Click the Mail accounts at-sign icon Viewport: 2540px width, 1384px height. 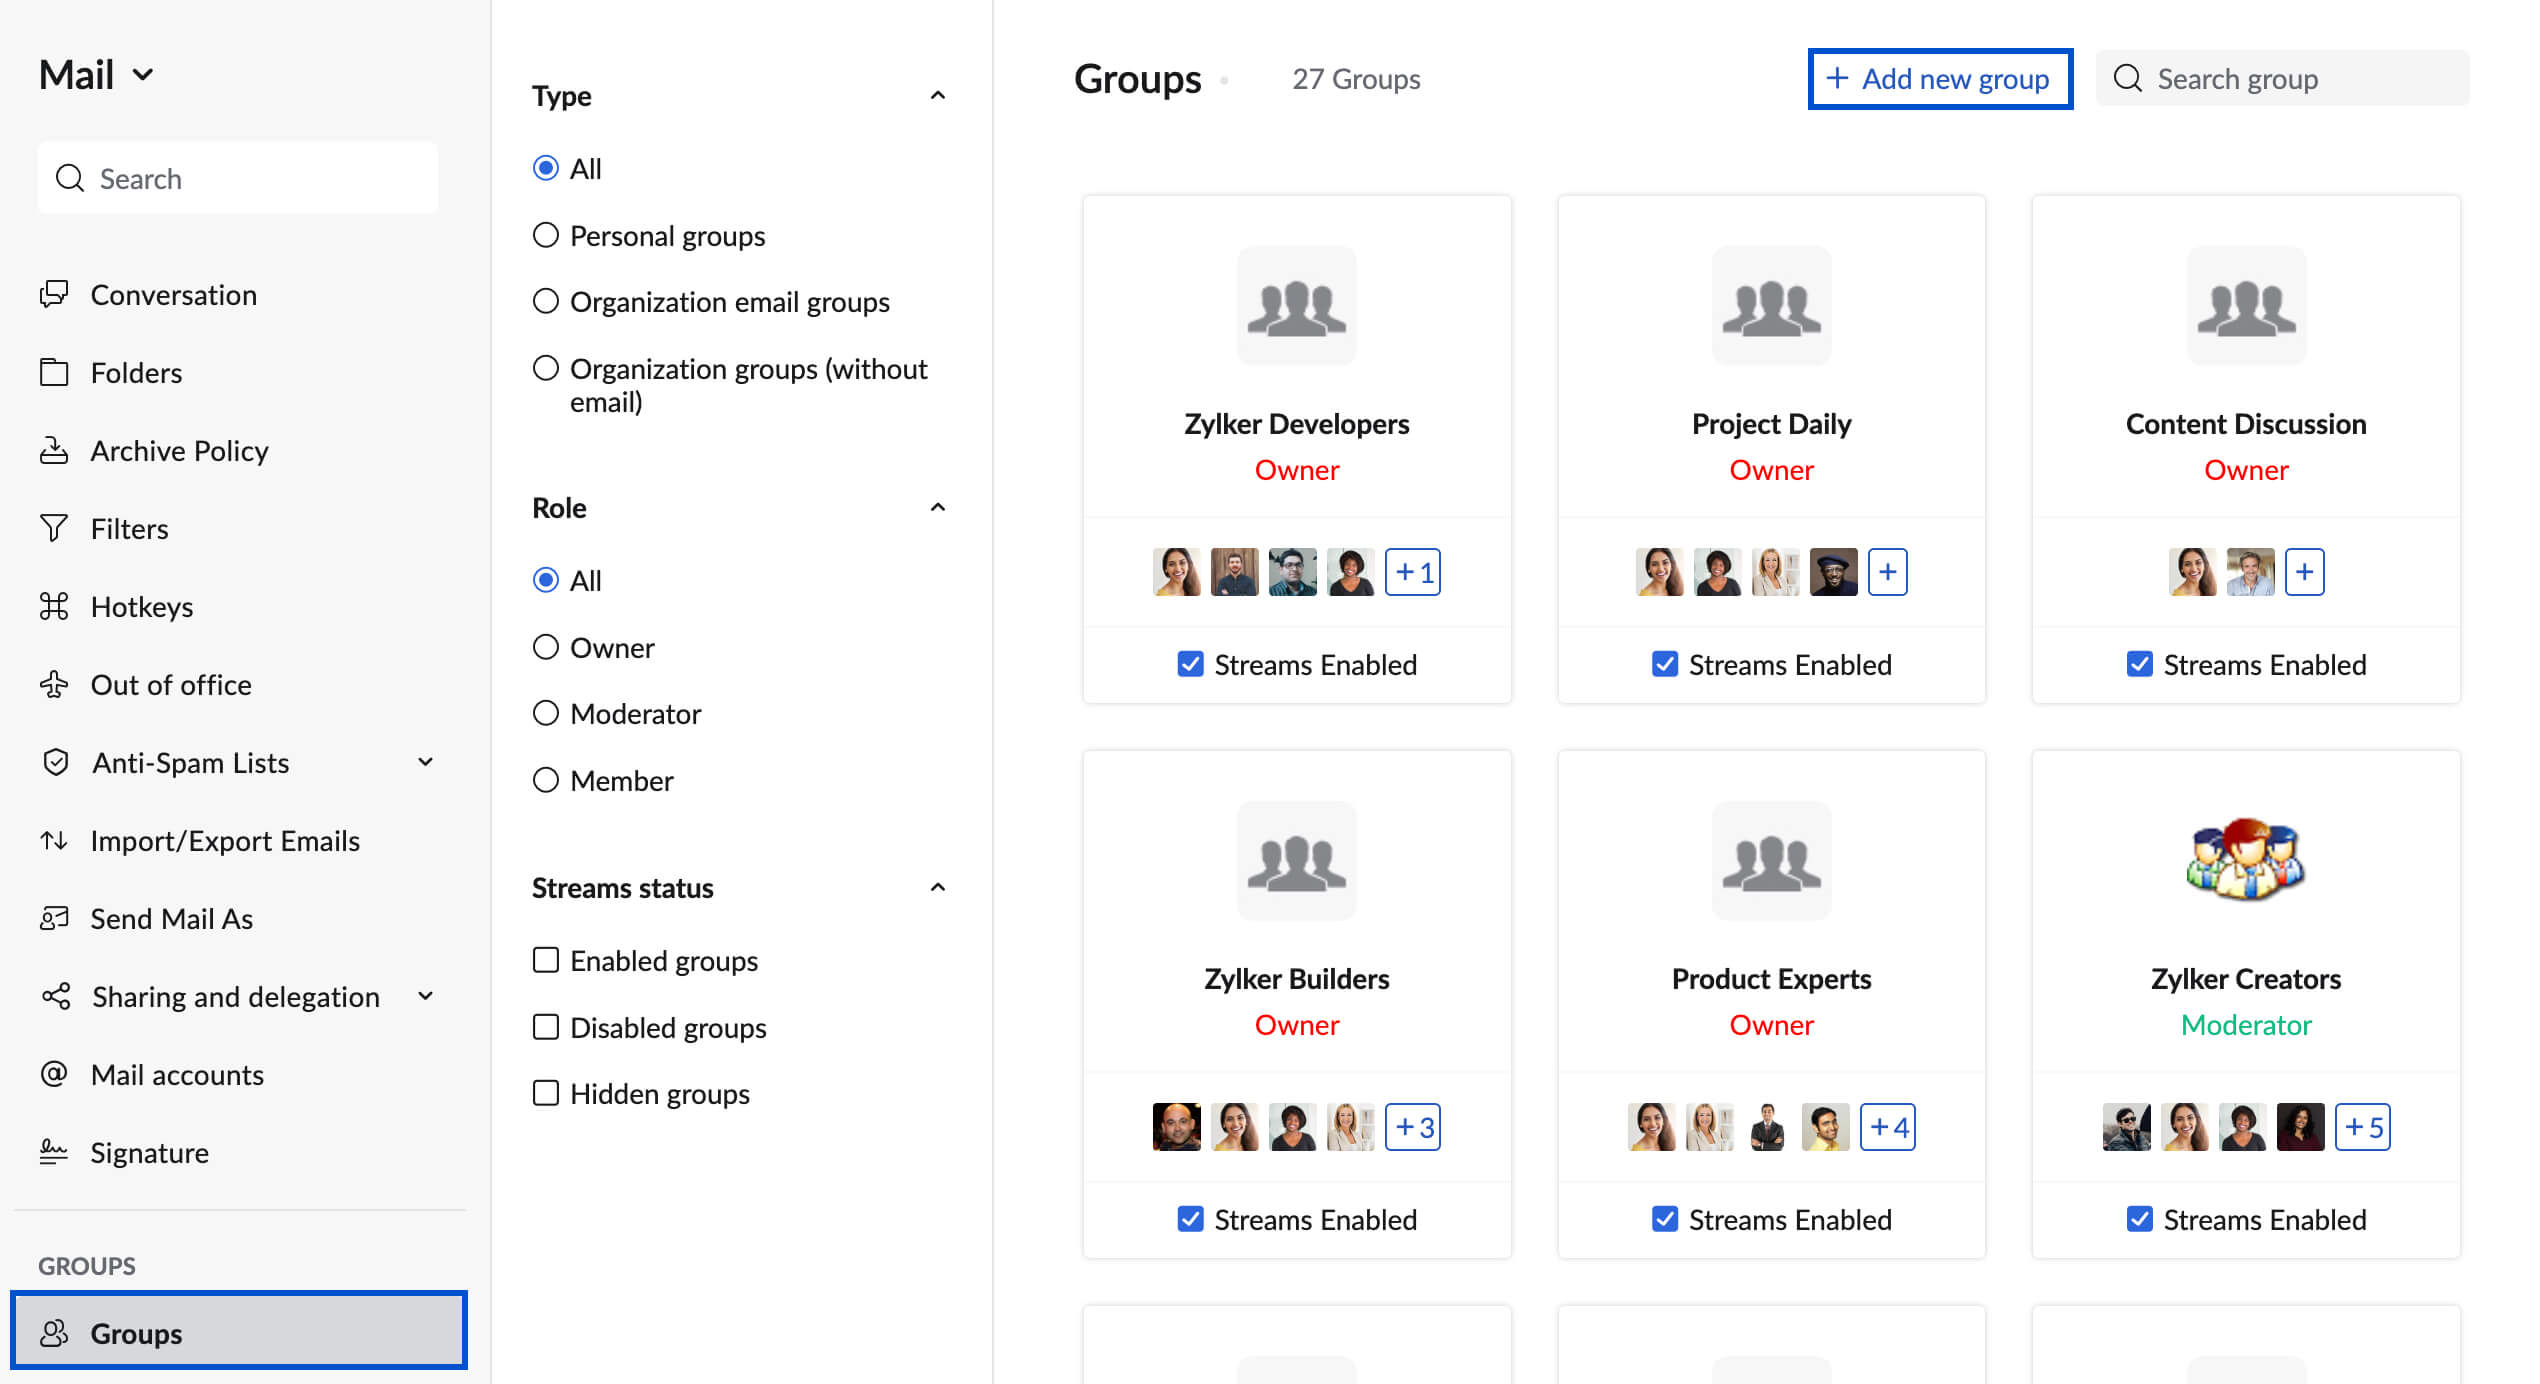click(54, 1074)
